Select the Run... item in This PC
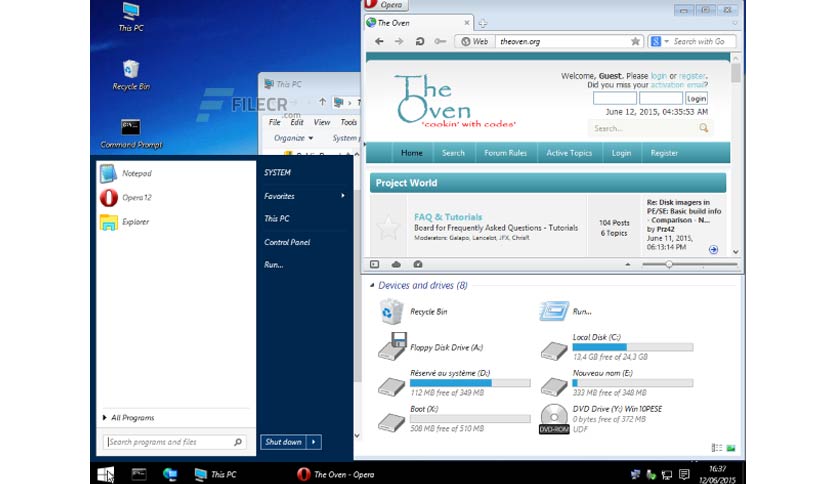Screen dimensions: 836x484 [565, 311]
